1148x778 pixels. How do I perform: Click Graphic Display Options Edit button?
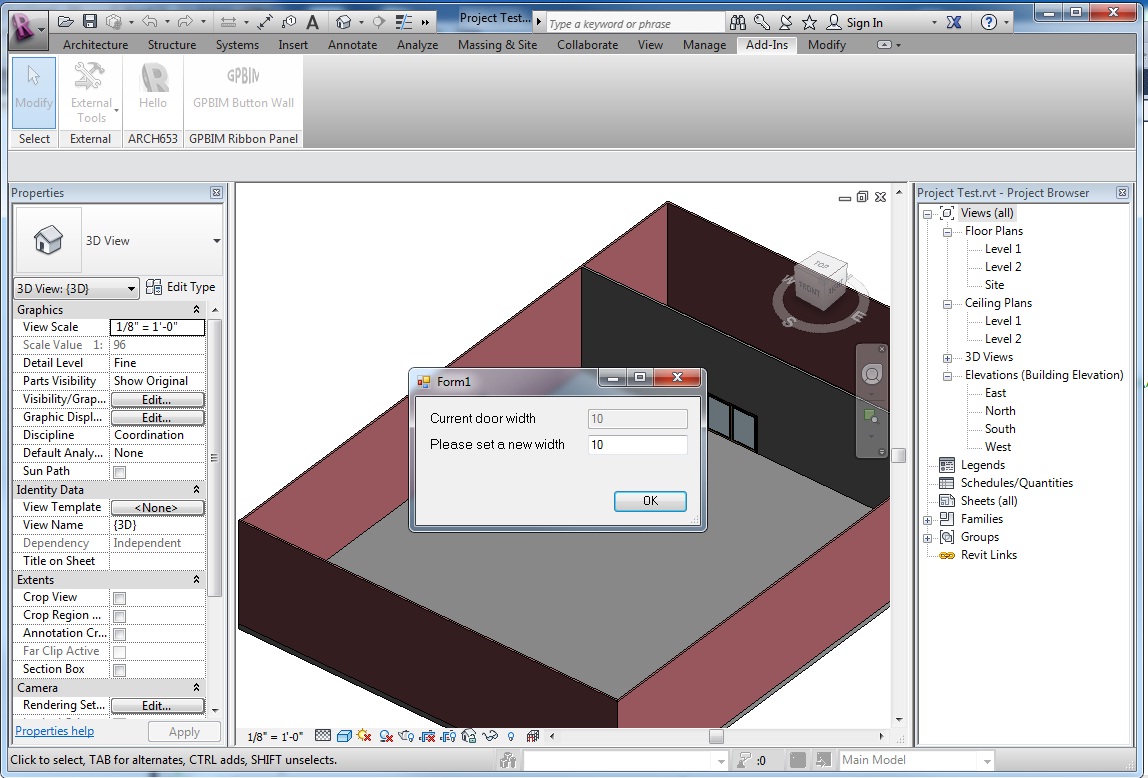tap(157, 418)
